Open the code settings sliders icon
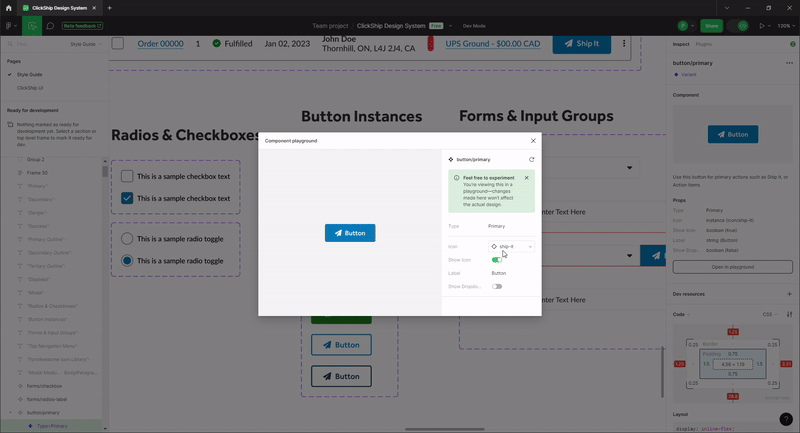The image size is (800, 433). click(789, 314)
